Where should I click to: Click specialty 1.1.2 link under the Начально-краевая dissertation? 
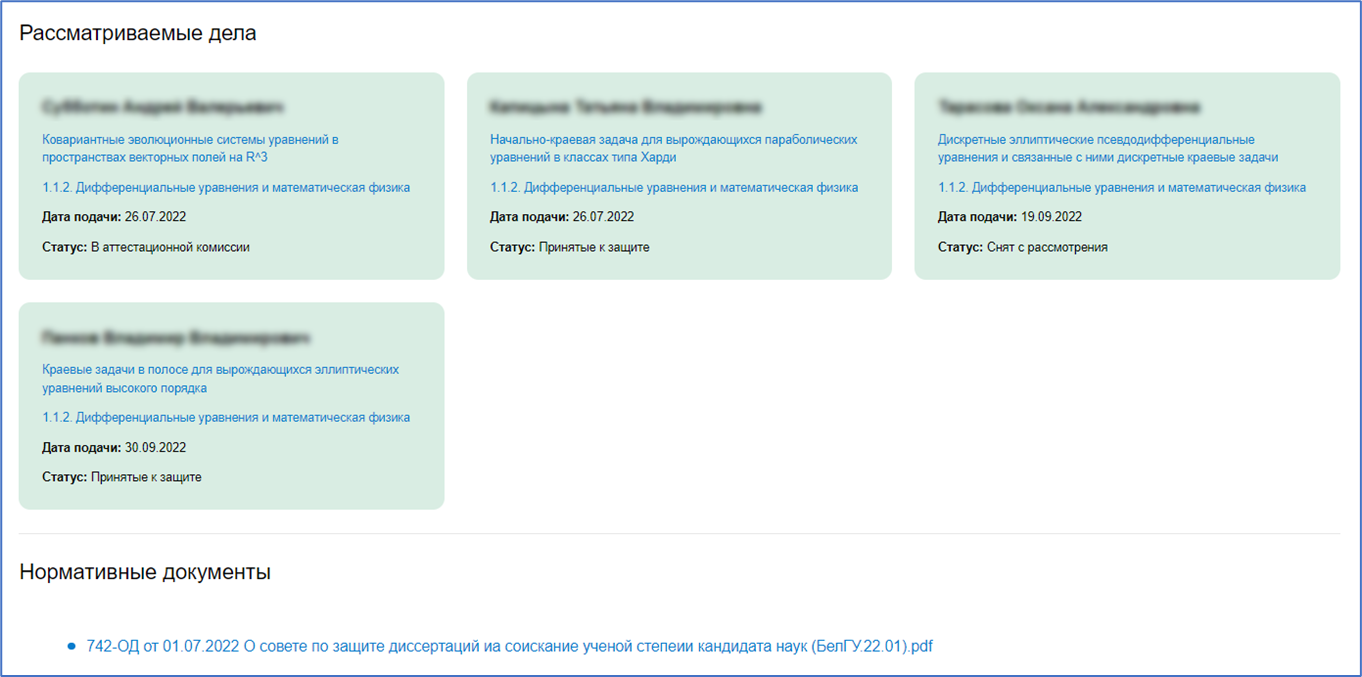[x=674, y=187]
